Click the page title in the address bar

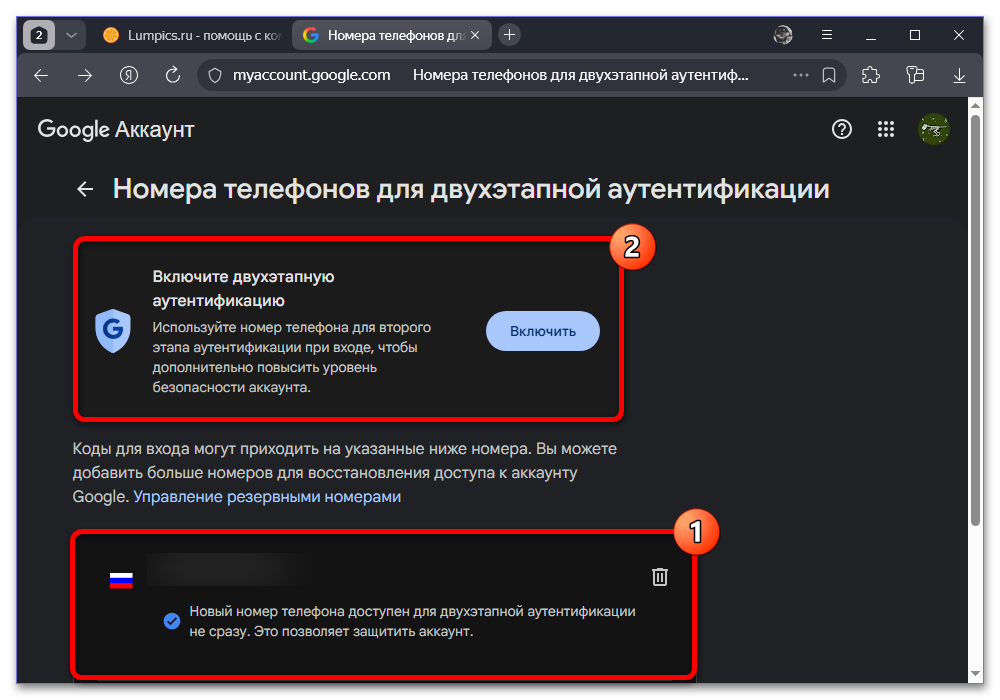[580, 75]
